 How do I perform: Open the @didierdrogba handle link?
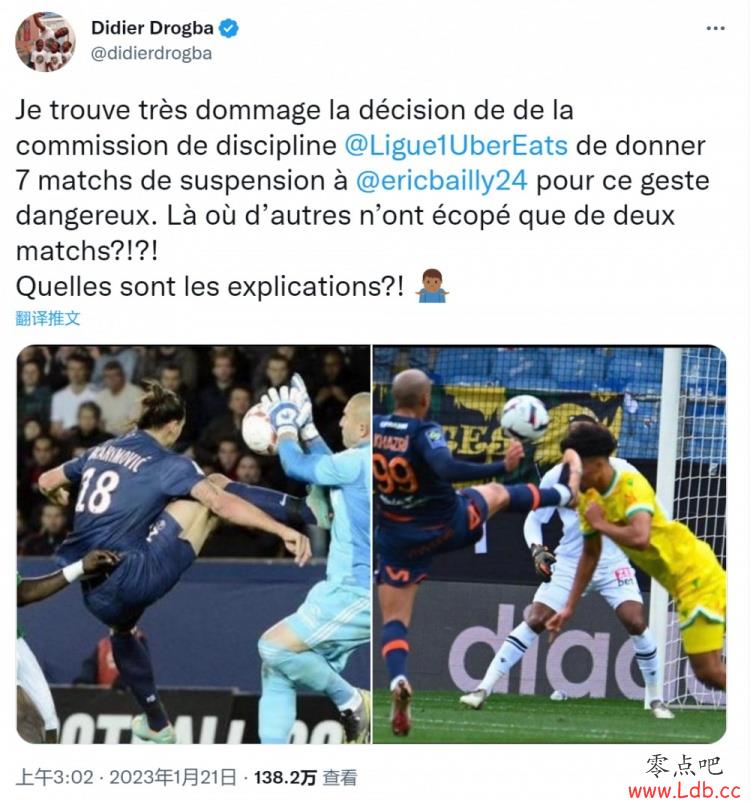[x=151, y=53]
